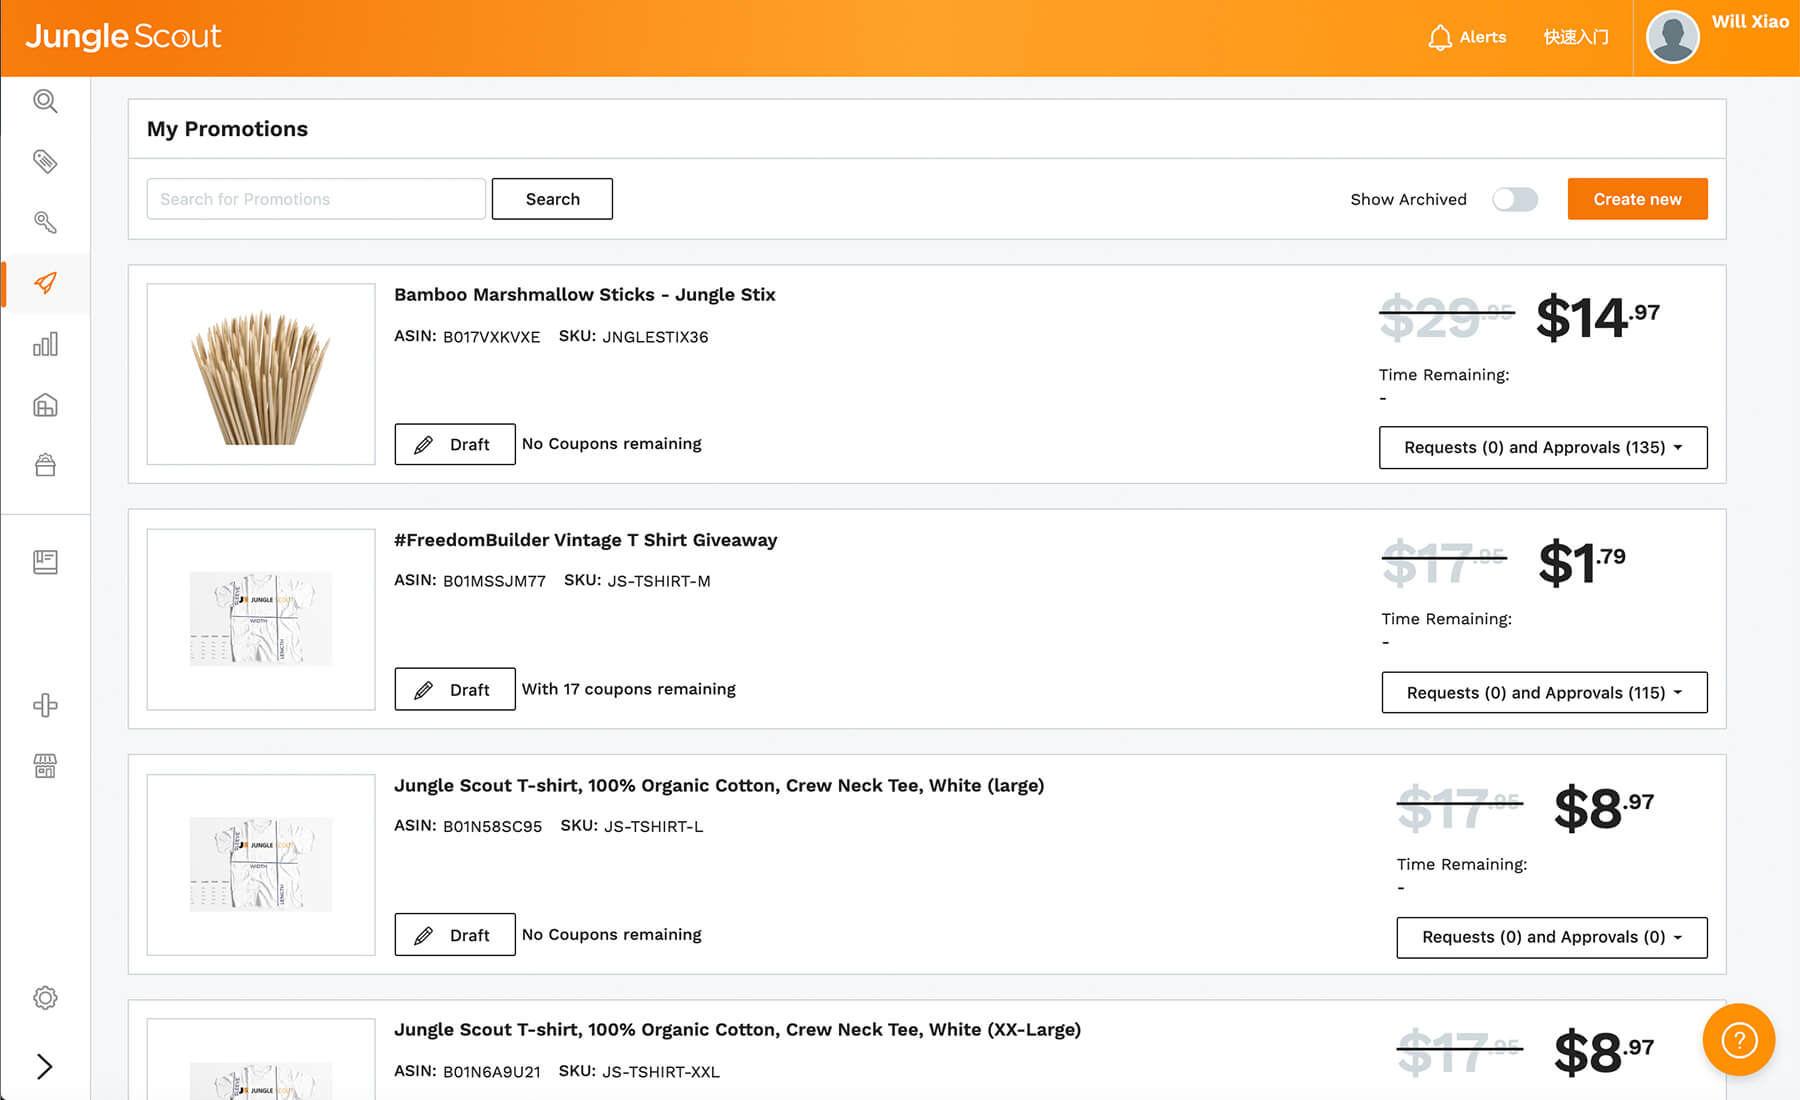Toggle the Show Archived switch
Viewport: 1800px width, 1100px height.
[1515, 199]
